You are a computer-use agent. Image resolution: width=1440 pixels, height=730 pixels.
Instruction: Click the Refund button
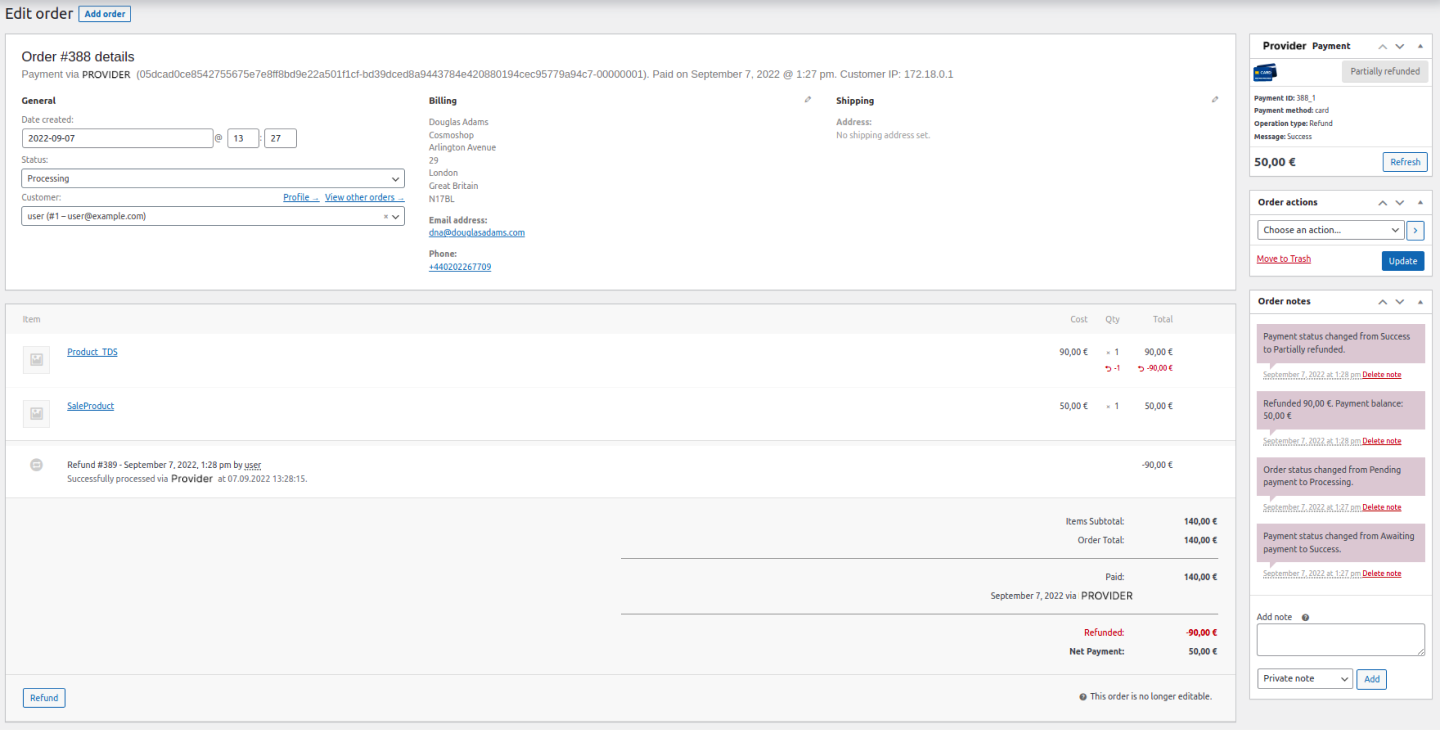pyautogui.click(x=44, y=697)
